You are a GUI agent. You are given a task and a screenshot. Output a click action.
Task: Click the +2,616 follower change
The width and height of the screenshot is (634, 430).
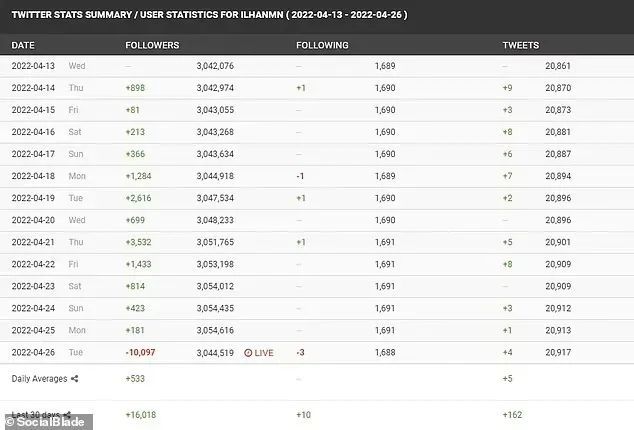138,198
